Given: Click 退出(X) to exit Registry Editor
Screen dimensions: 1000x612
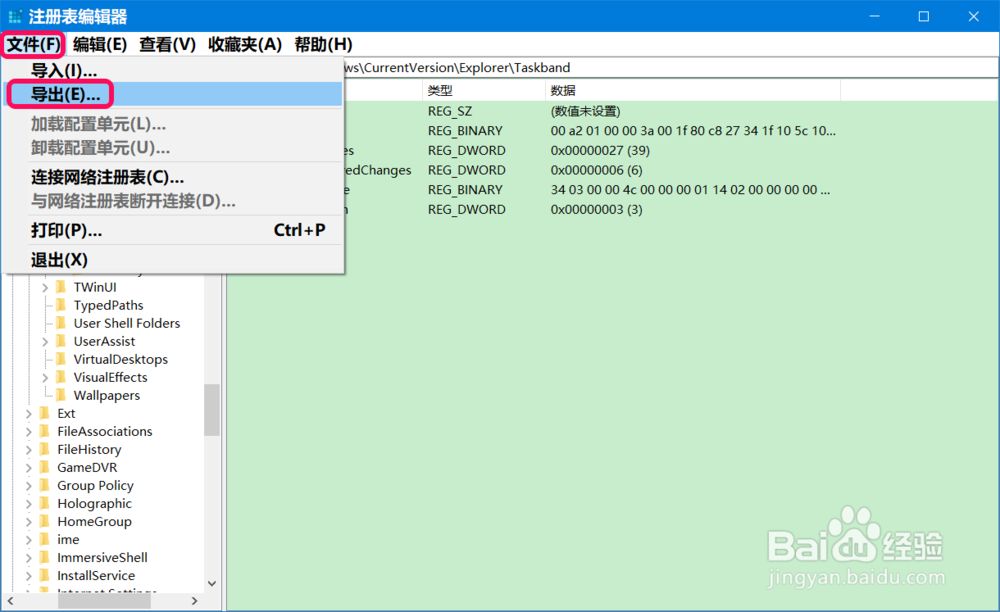Looking at the screenshot, I should 60,259.
